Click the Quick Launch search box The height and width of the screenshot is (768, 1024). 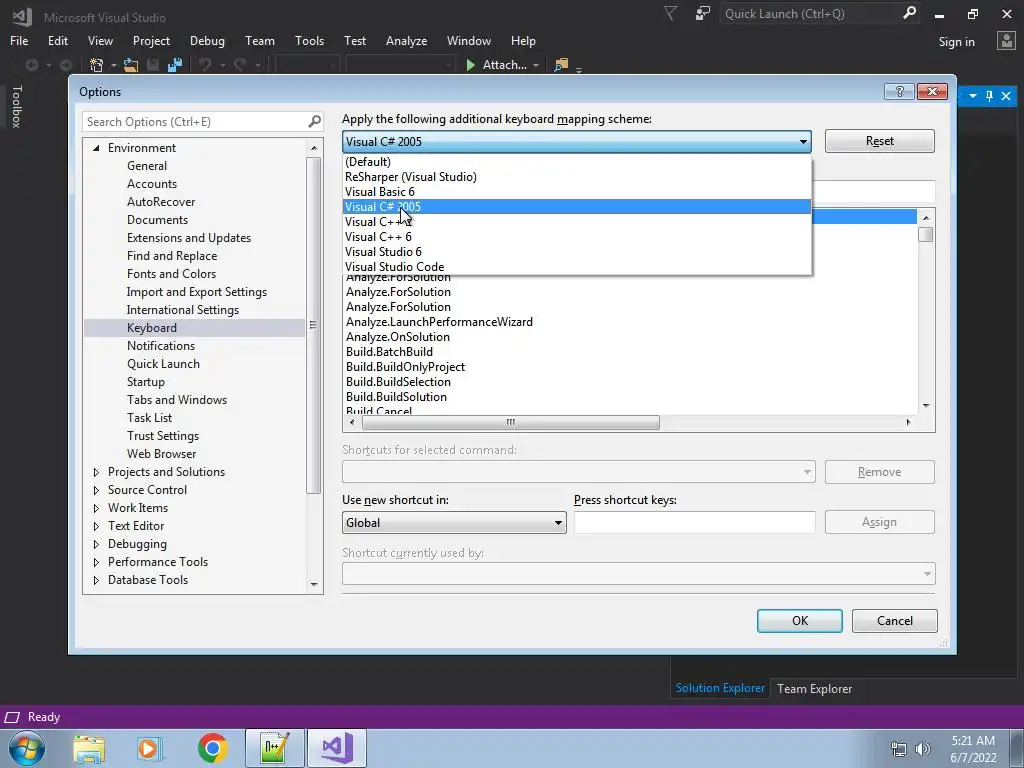[812, 14]
